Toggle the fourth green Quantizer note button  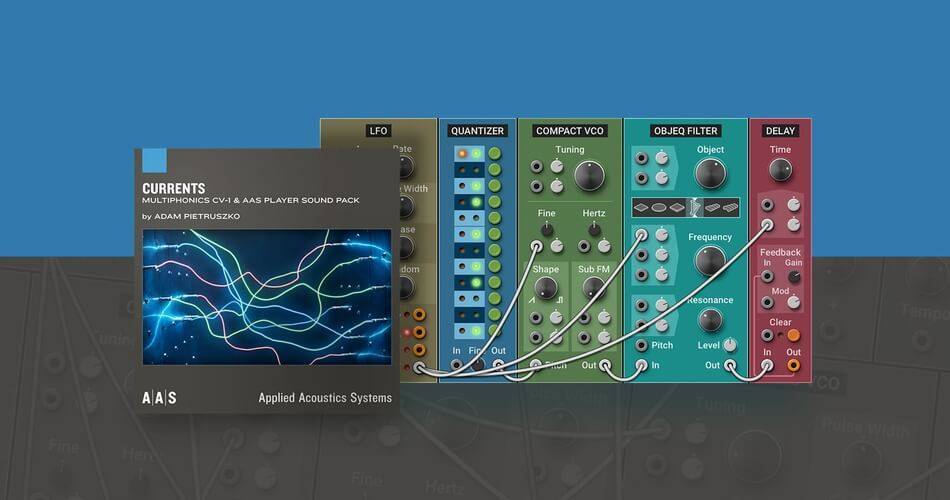(495, 202)
